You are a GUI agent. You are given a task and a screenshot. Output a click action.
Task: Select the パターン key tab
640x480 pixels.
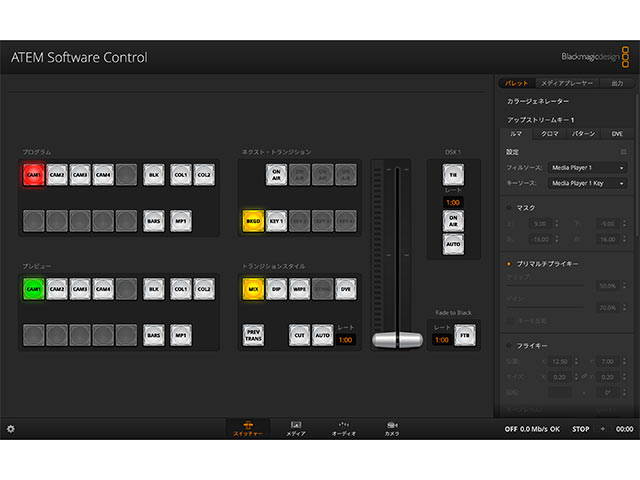click(583, 134)
